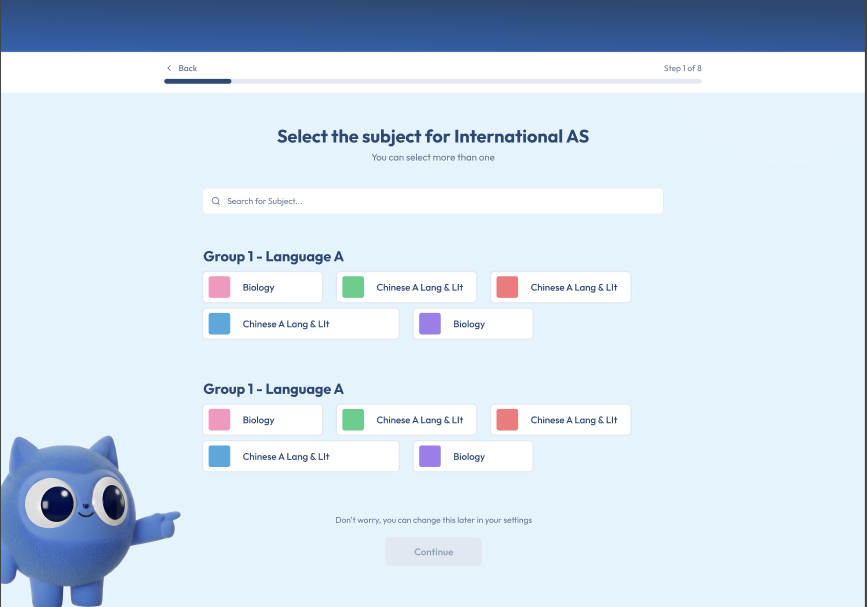Pick blue Chinese A Lang & Lit in lower group
Image resolution: width=867 pixels, height=607 pixels.
(300, 457)
